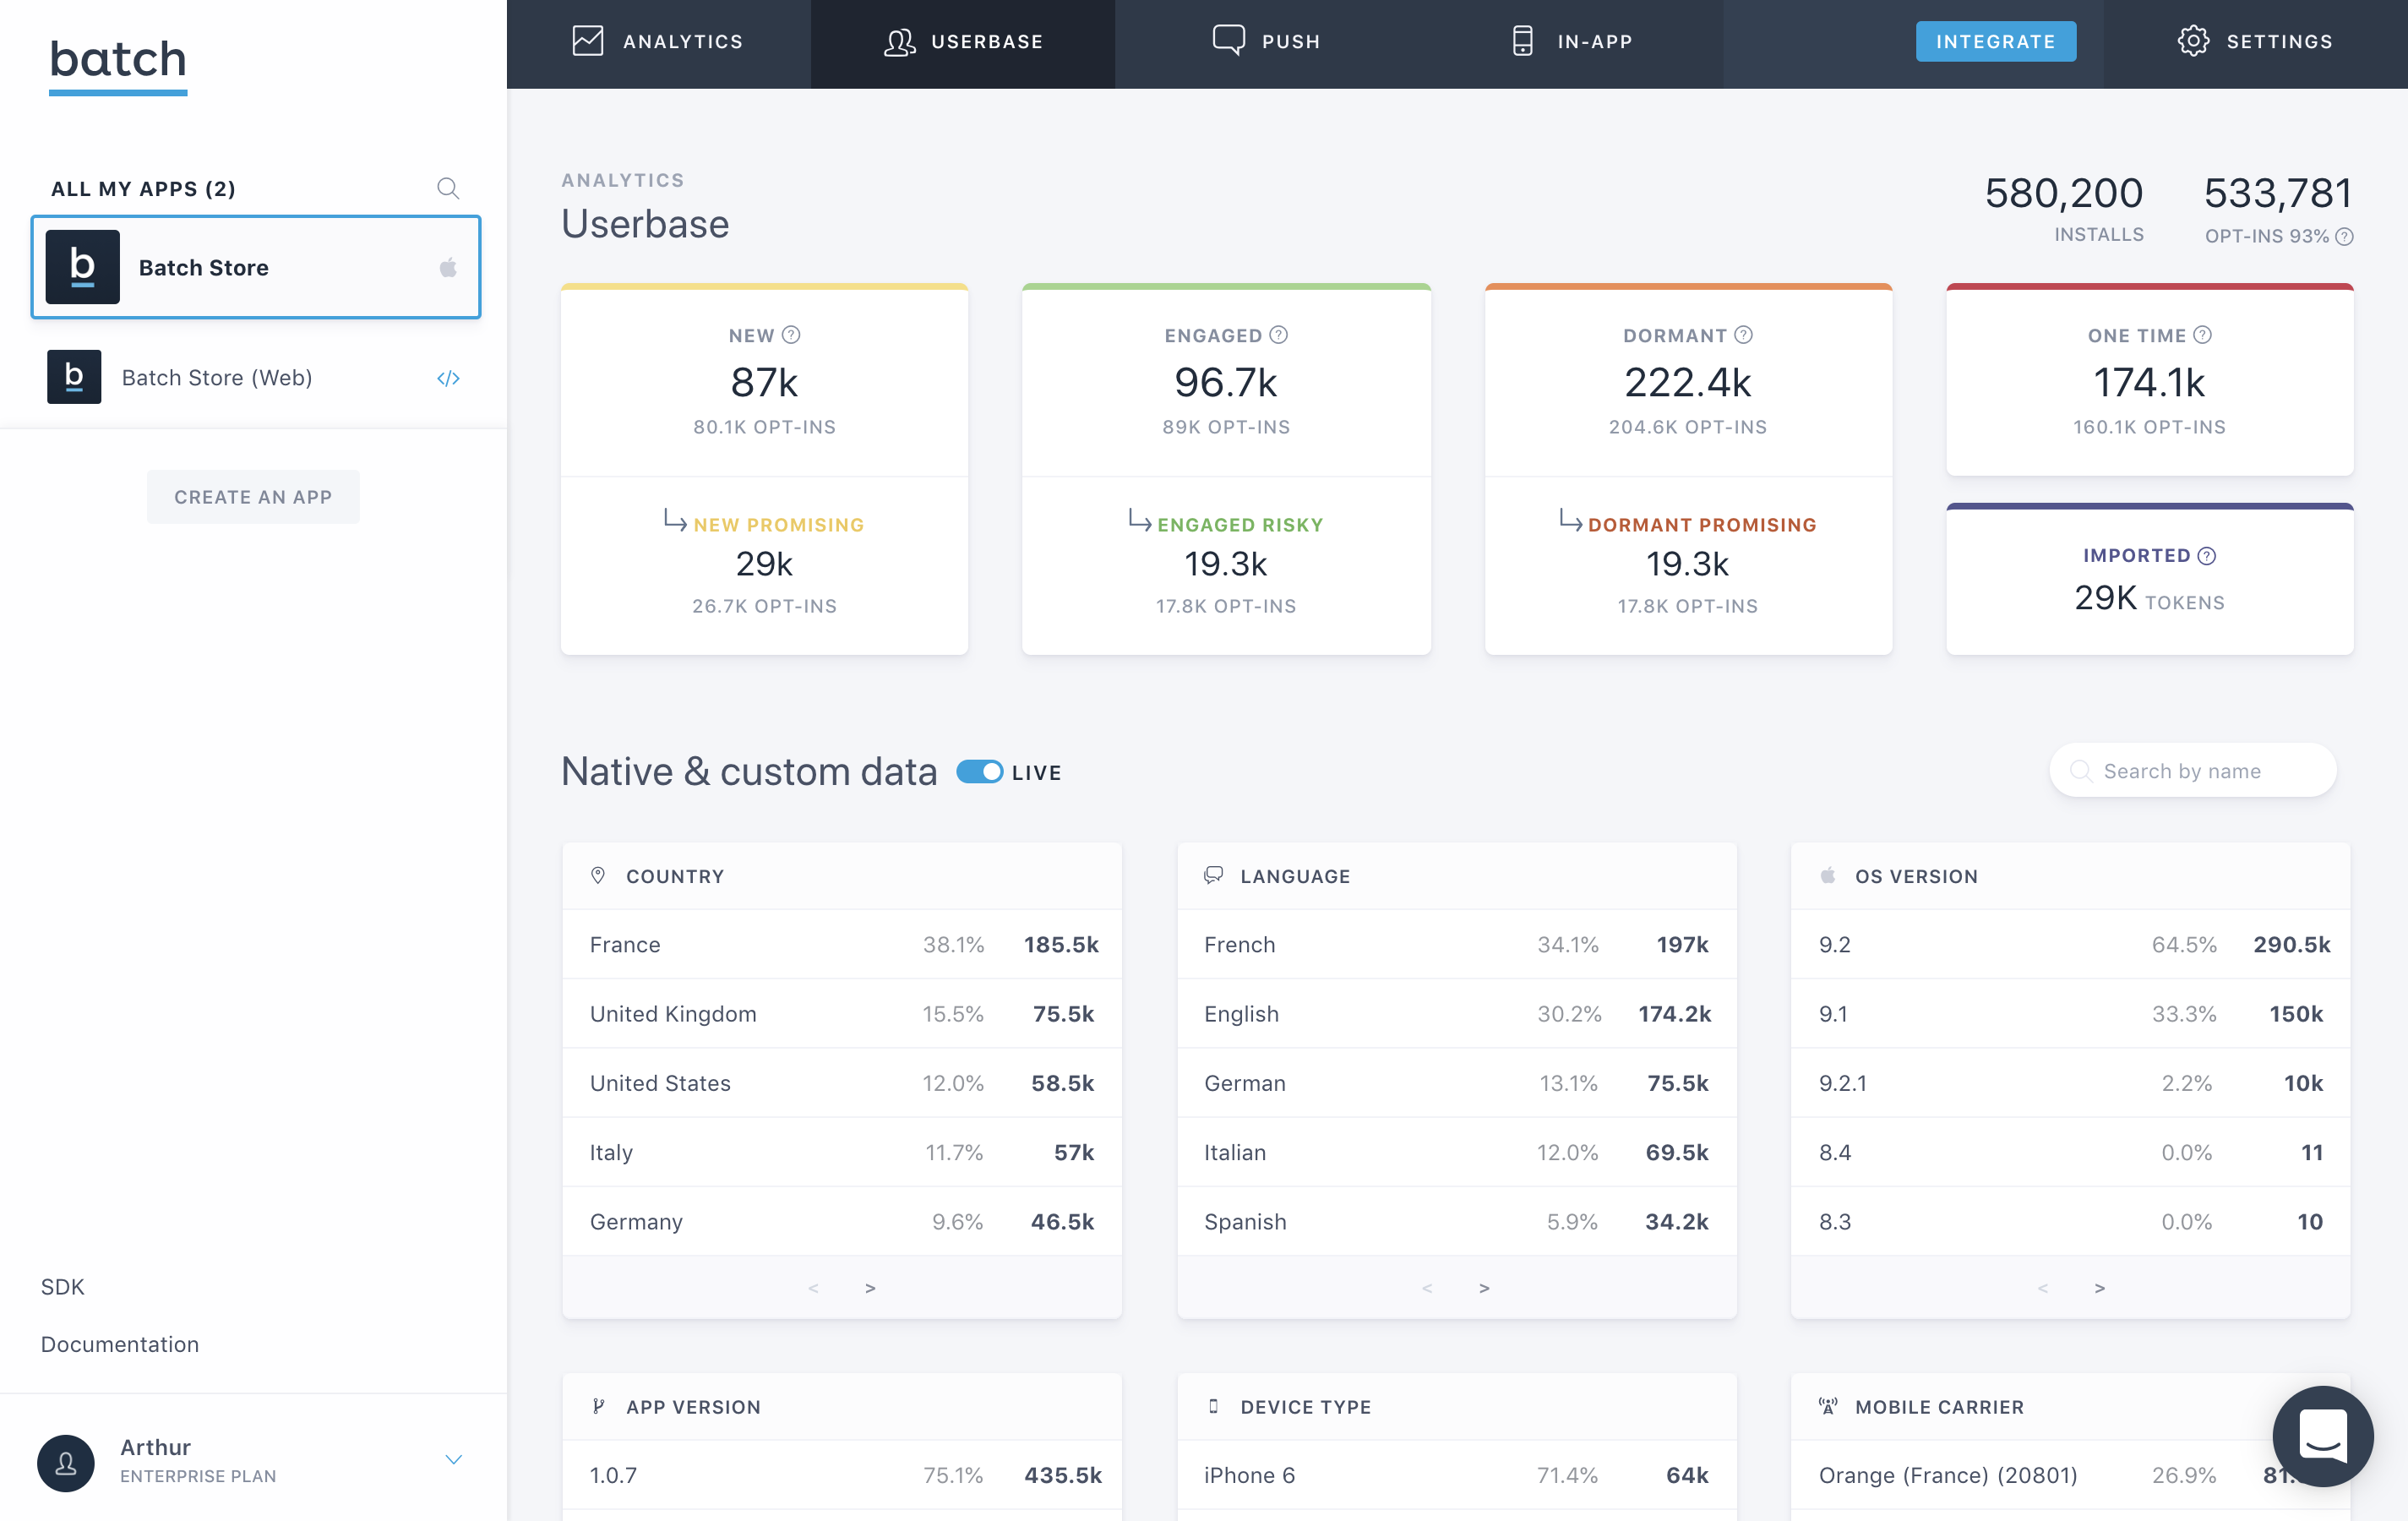Image resolution: width=2408 pixels, height=1521 pixels.
Task: Switch to the Push tab
Action: click(x=1266, y=42)
